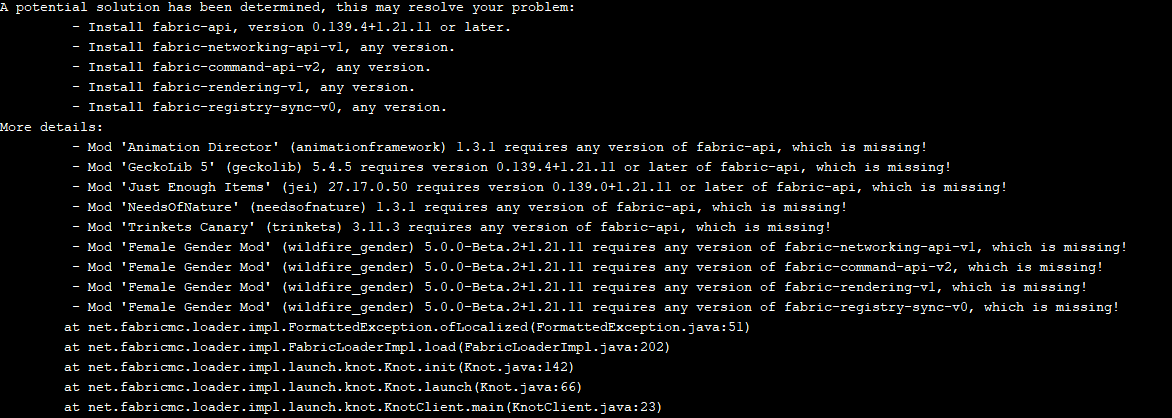Image resolution: width=1172 pixels, height=418 pixels.
Task: Click the Female Gender Mod fabric-rendering-v1 line
Action: pyautogui.click(x=580, y=287)
